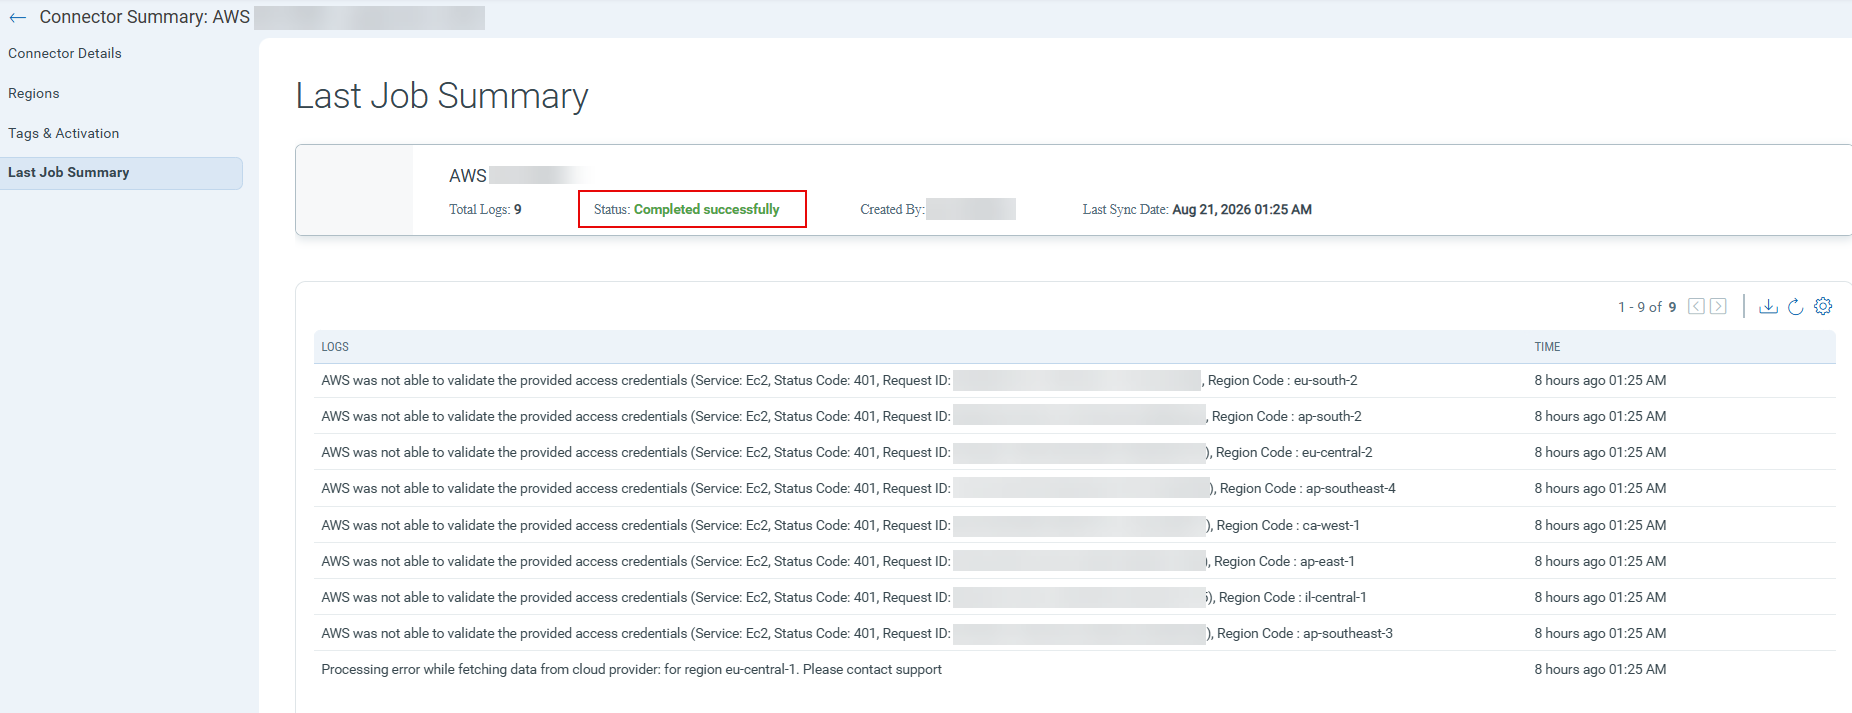The width and height of the screenshot is (1852, 713).
Task: Select log row for region il-central-1
Action: [1075, 597]
